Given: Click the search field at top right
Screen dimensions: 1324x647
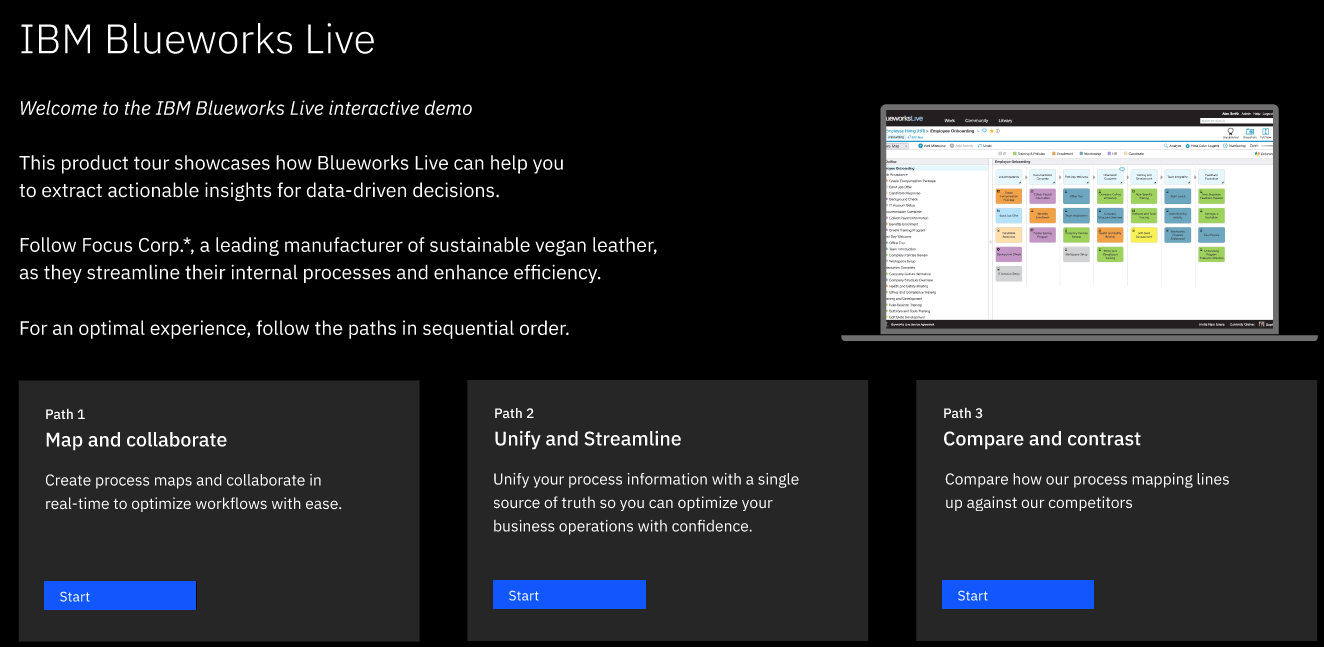Looking at the screenshot, I should [1236, 121].
